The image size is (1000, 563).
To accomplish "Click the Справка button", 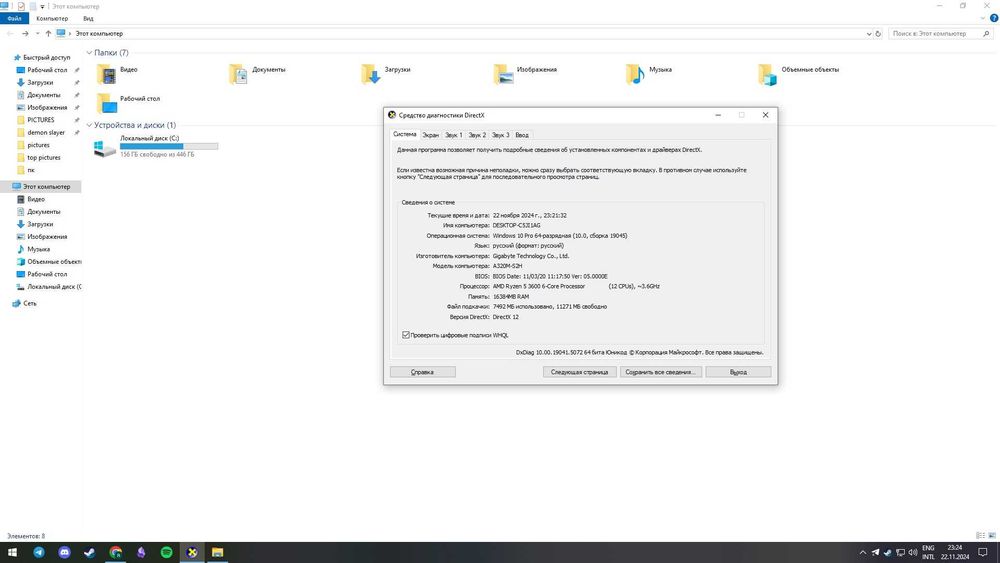I will (x=422, y=372).
